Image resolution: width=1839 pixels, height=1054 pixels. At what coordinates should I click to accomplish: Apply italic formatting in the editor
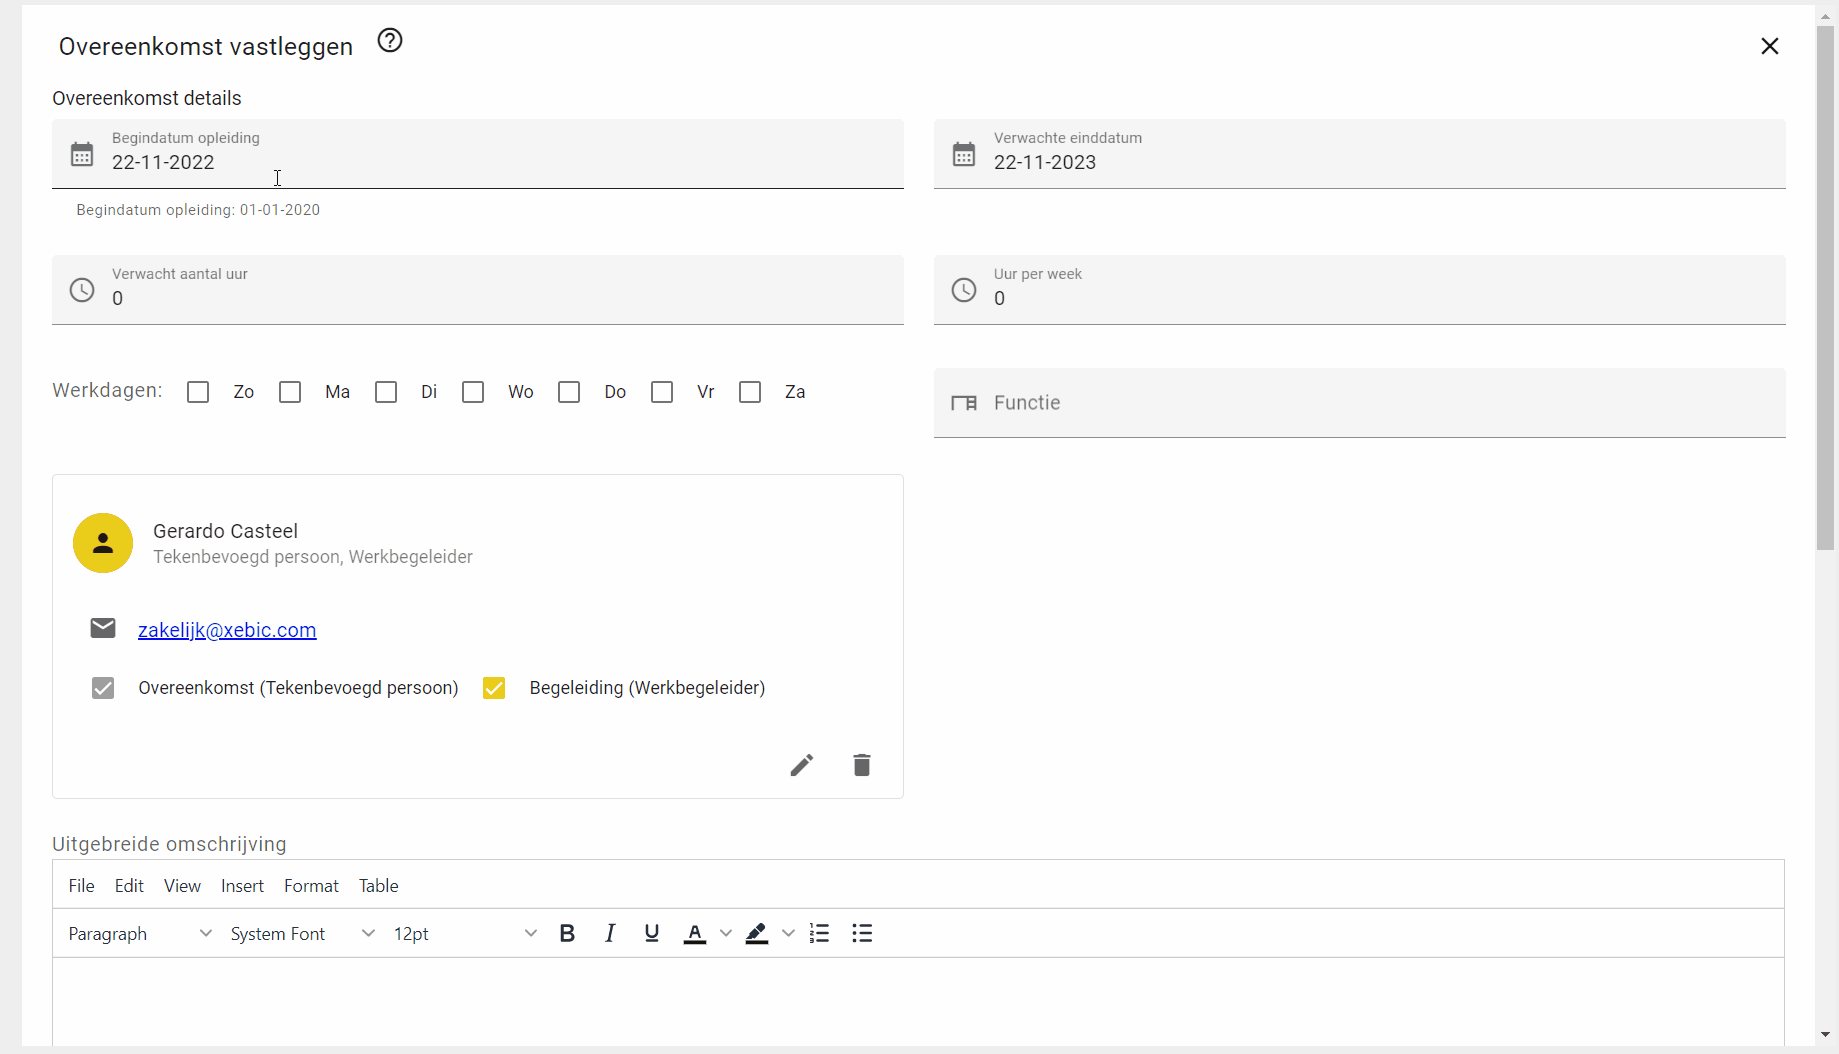[x=609, y=933]
